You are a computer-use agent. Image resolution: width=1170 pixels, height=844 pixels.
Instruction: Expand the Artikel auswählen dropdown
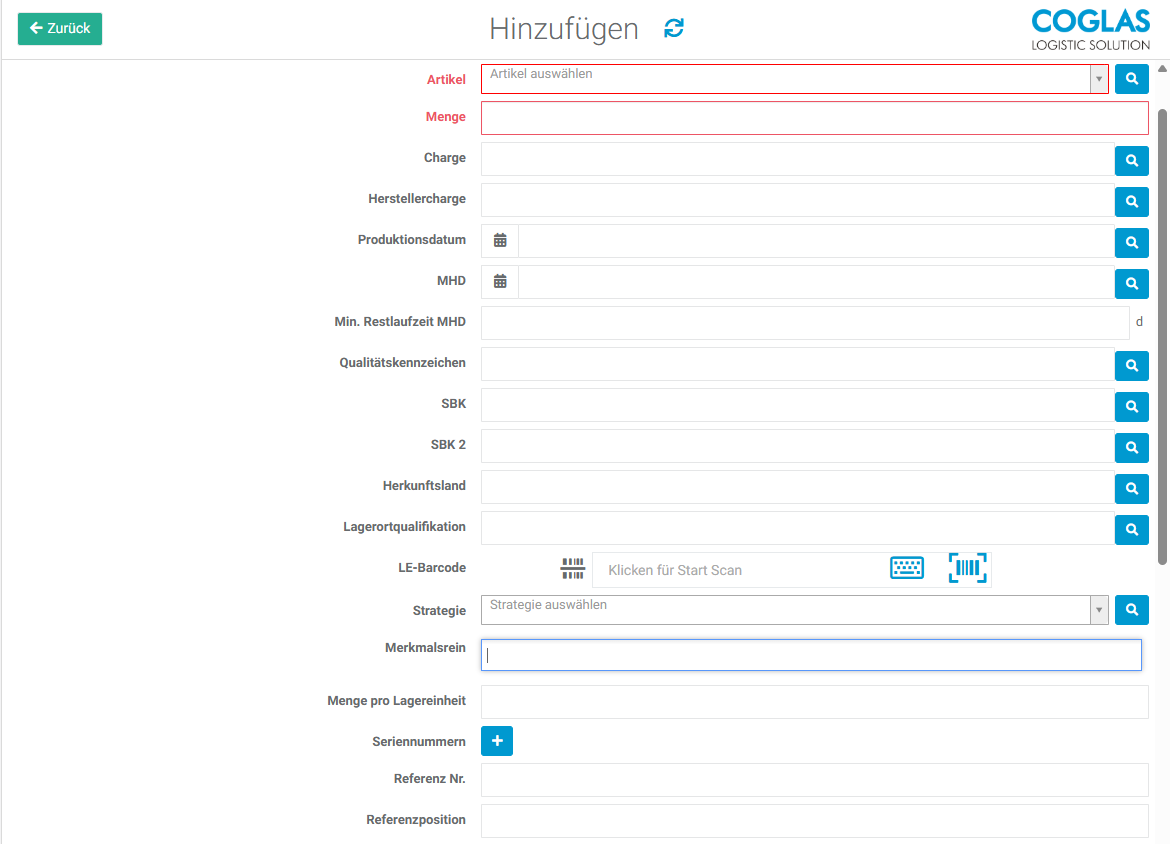(x=1098, y=78)
